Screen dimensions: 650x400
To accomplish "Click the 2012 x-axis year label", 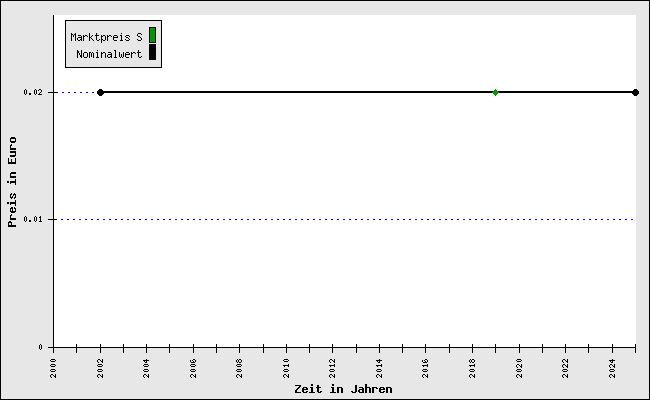I will 332,368.
